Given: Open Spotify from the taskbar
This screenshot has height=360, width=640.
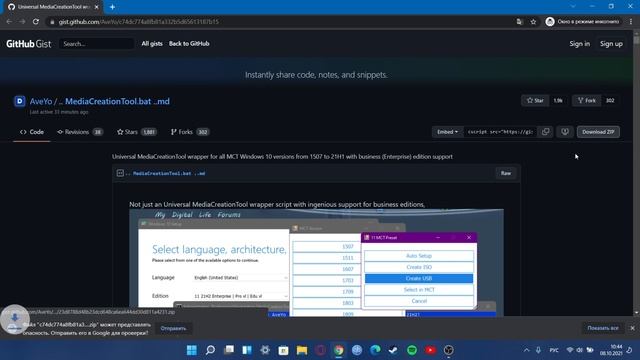Looking at the screenshot, I should (412, 350).
